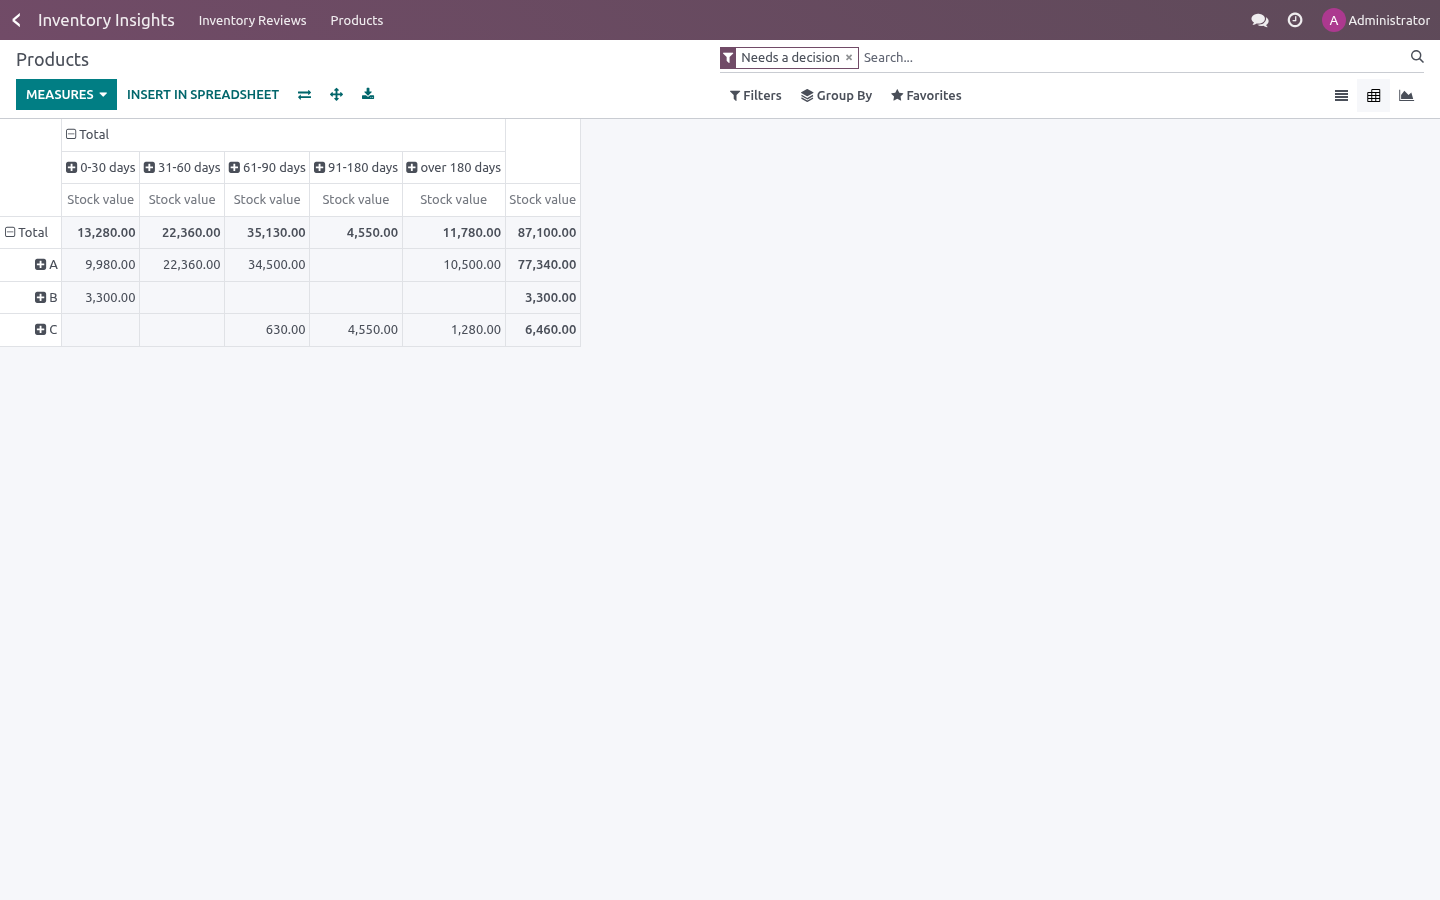
Task: Click the search magnifier icon
Action: 1417,57
